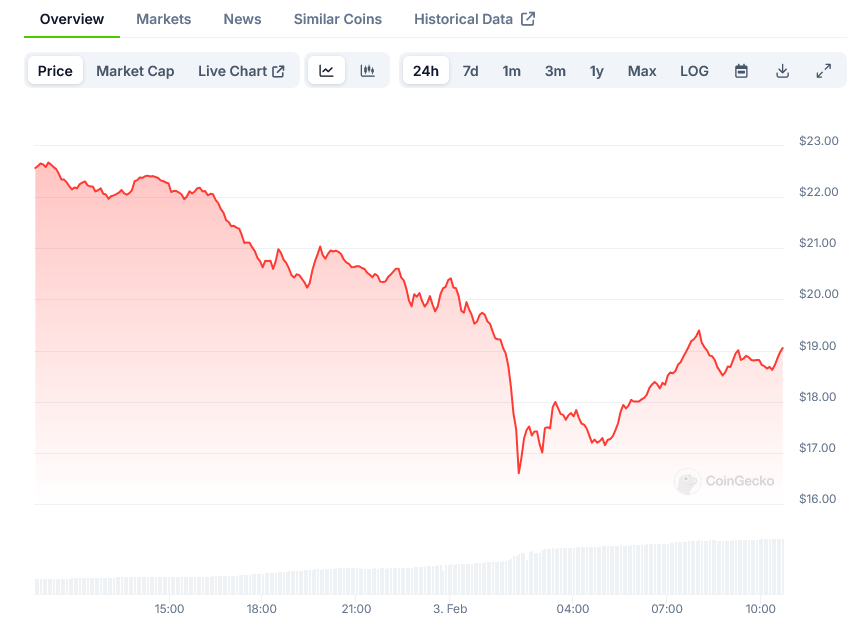Expand the chart to fullscreen
This screenshot has width=847, height=633.
823,71
